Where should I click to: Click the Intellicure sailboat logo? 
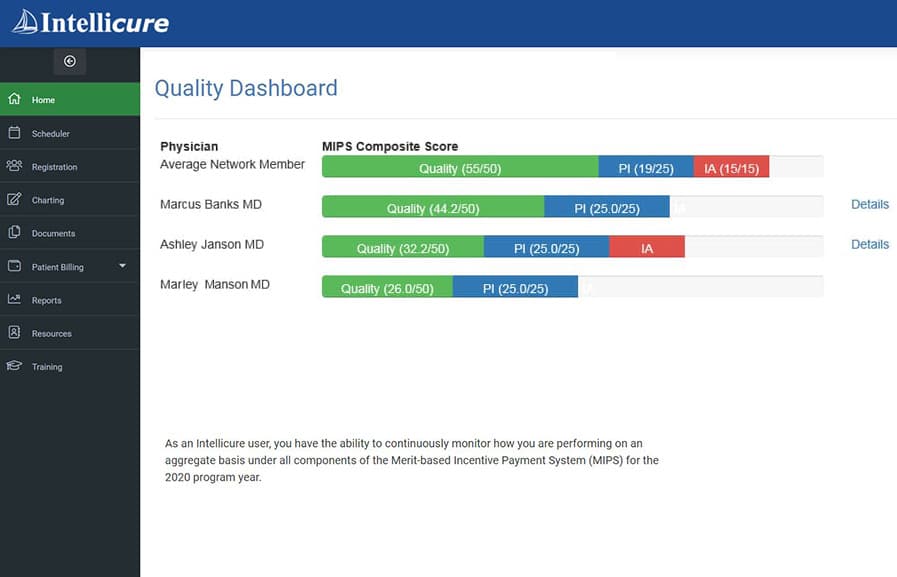(x=25, y=22)
